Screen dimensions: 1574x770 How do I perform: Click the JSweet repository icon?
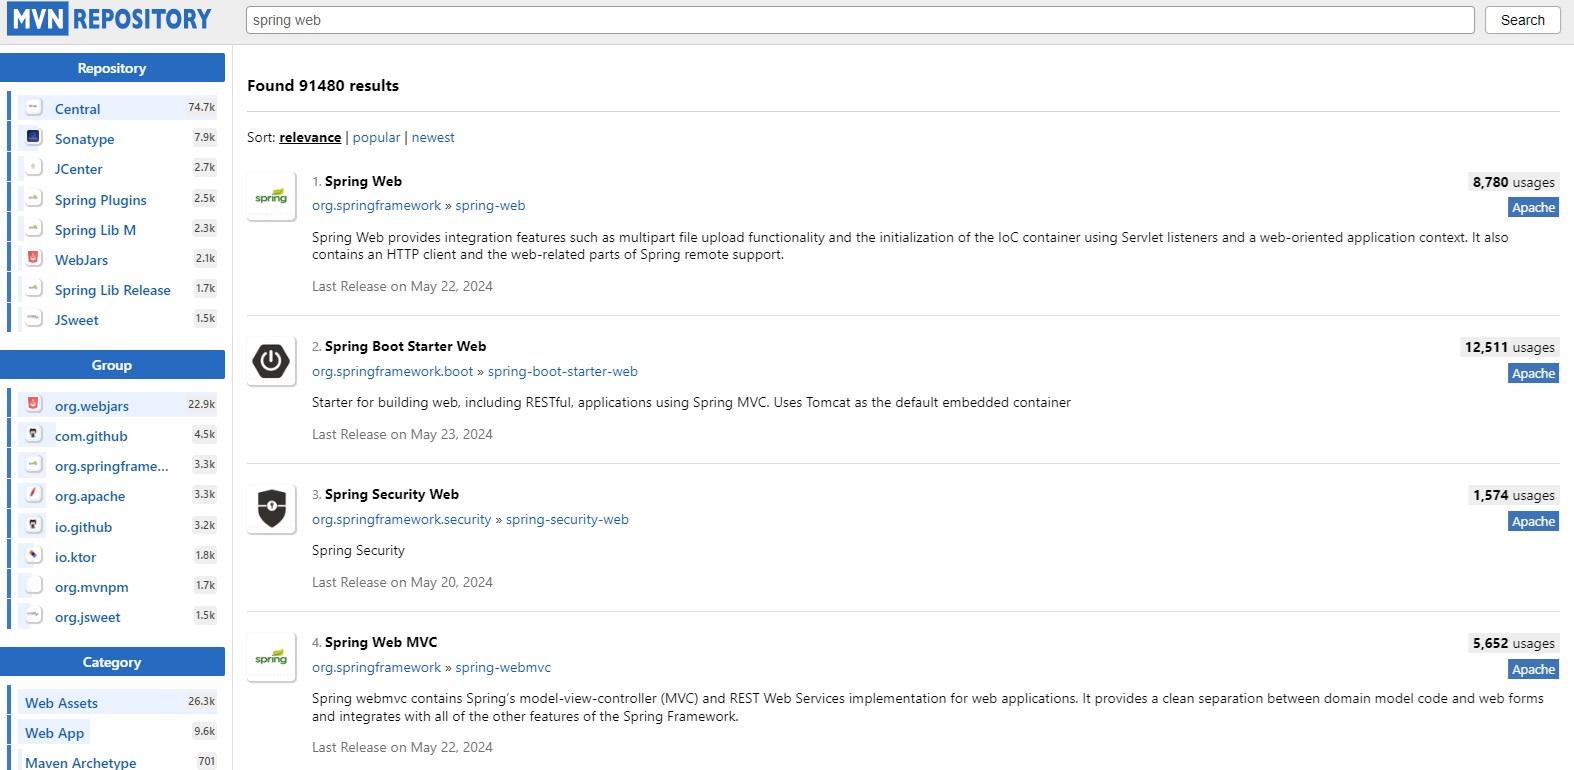[x=34, y=318]
